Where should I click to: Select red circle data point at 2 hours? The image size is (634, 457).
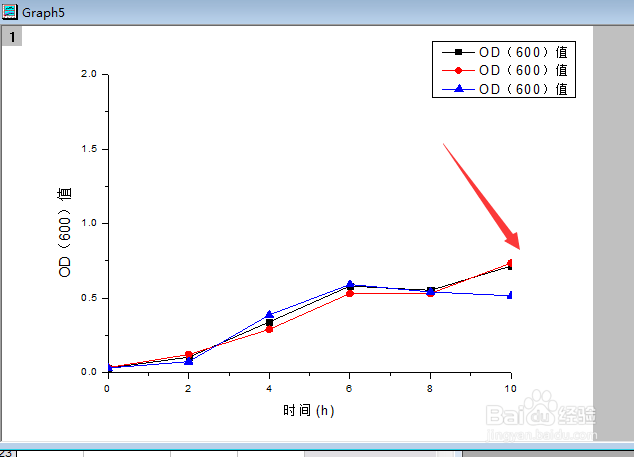click(x=188, y=355)
